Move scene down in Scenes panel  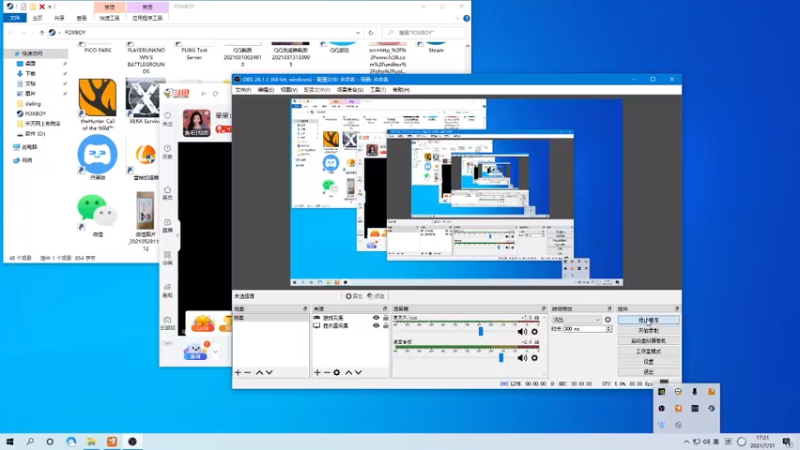pos(269,372)
